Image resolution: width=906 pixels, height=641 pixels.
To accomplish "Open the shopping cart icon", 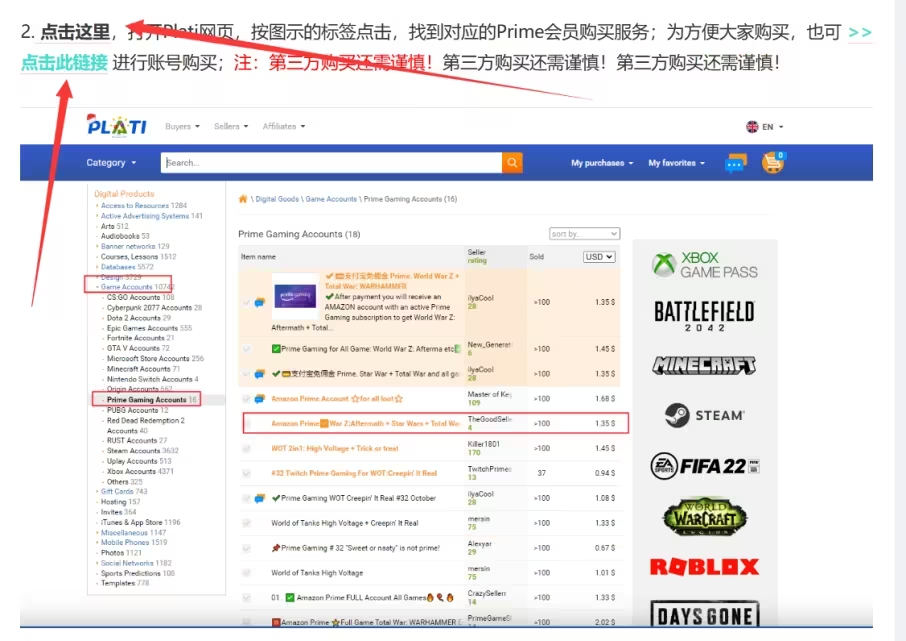I will pos(773,162).
